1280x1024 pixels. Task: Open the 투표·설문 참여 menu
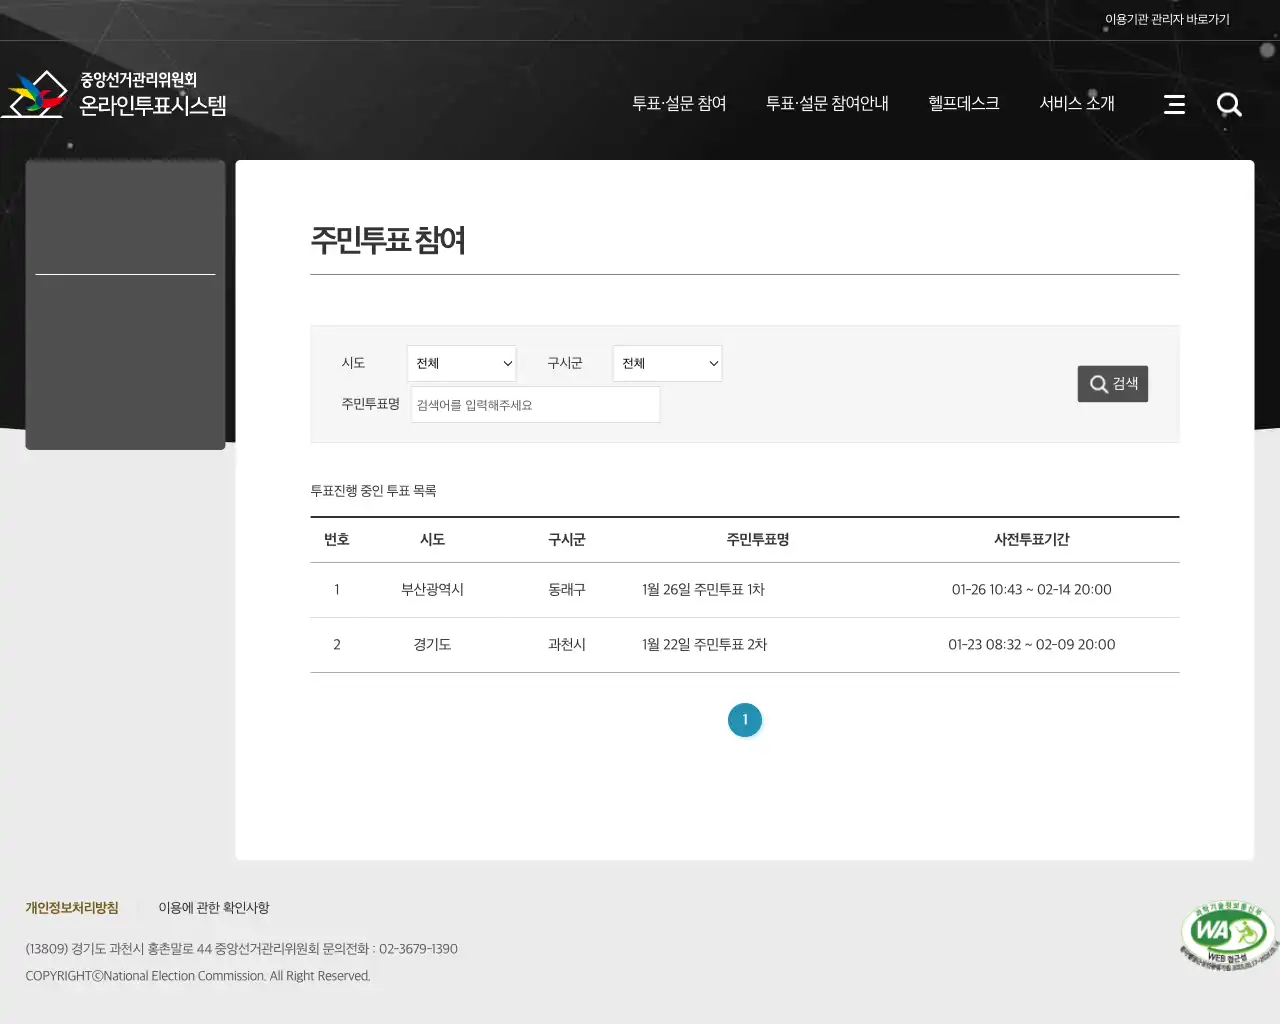pos(680,103)
